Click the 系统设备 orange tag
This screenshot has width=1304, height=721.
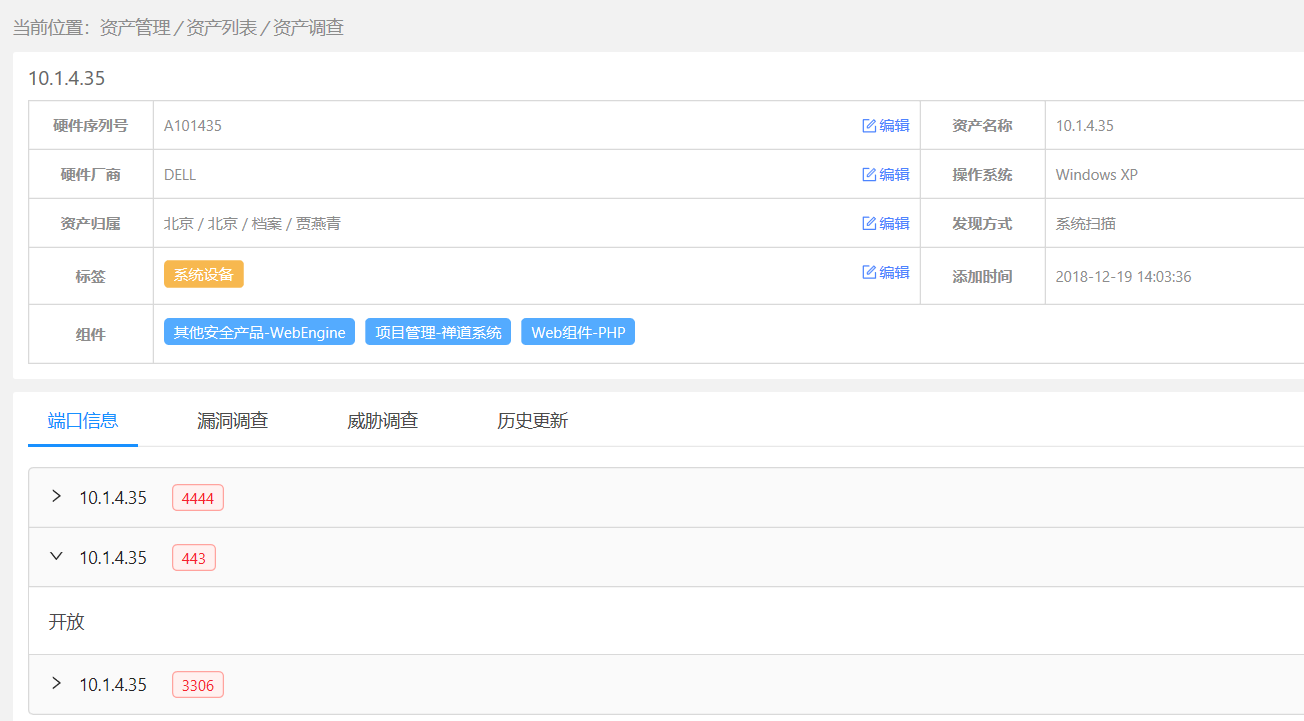[x=204, y=275]
